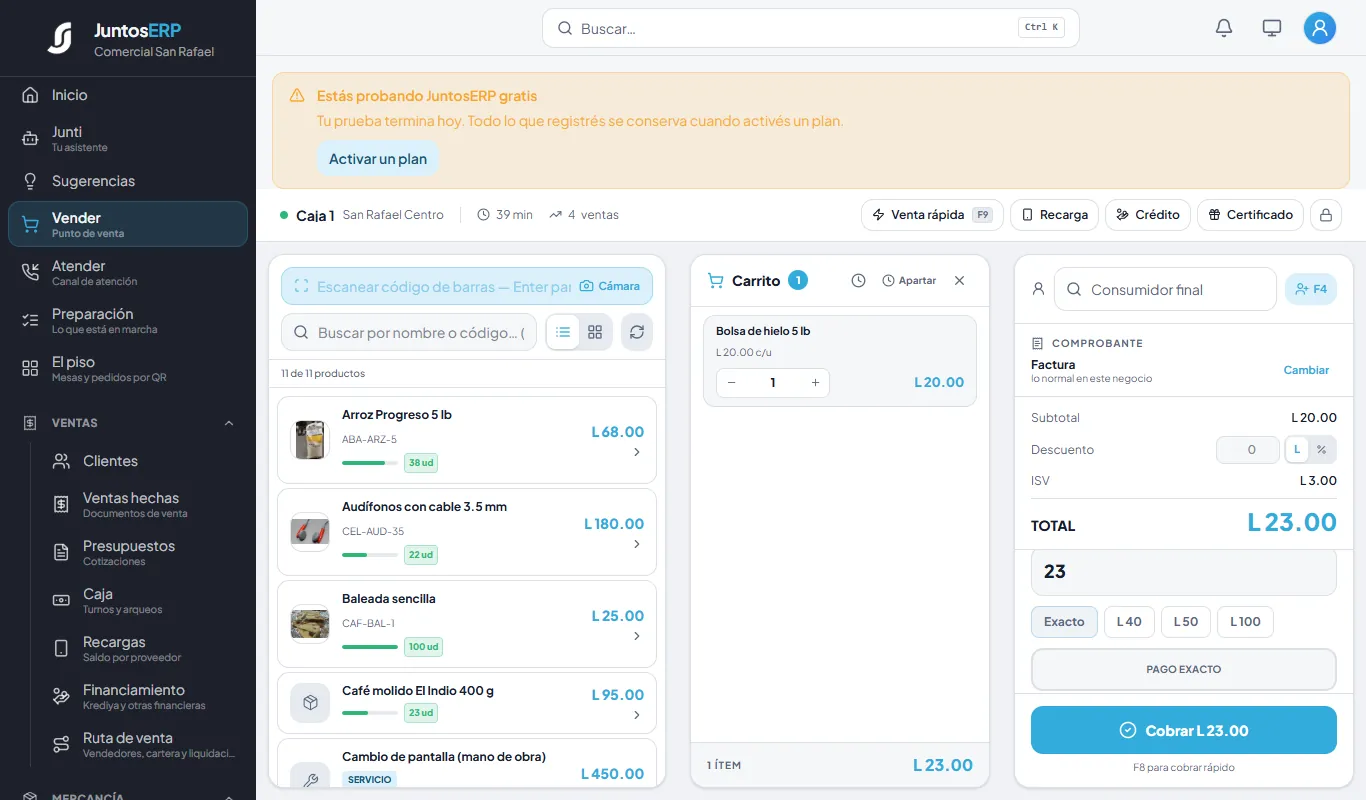
Task: Select the L 100 quick amount
Action: [x=1245, y=622]
